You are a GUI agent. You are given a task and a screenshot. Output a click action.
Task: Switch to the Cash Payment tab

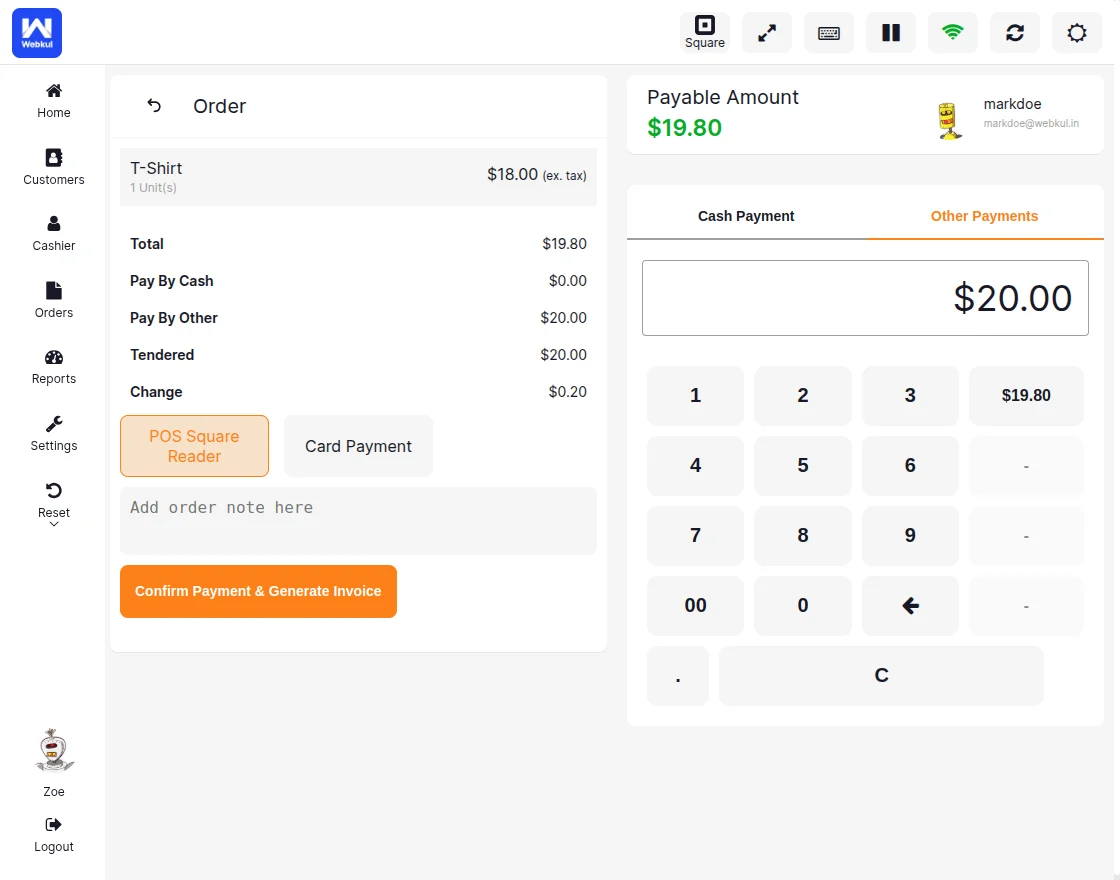click(x=746, y=215)
